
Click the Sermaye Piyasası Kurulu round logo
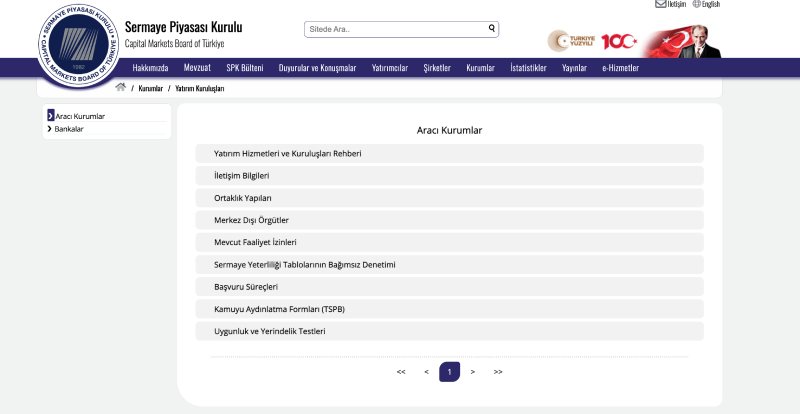[x=79, y=45]
